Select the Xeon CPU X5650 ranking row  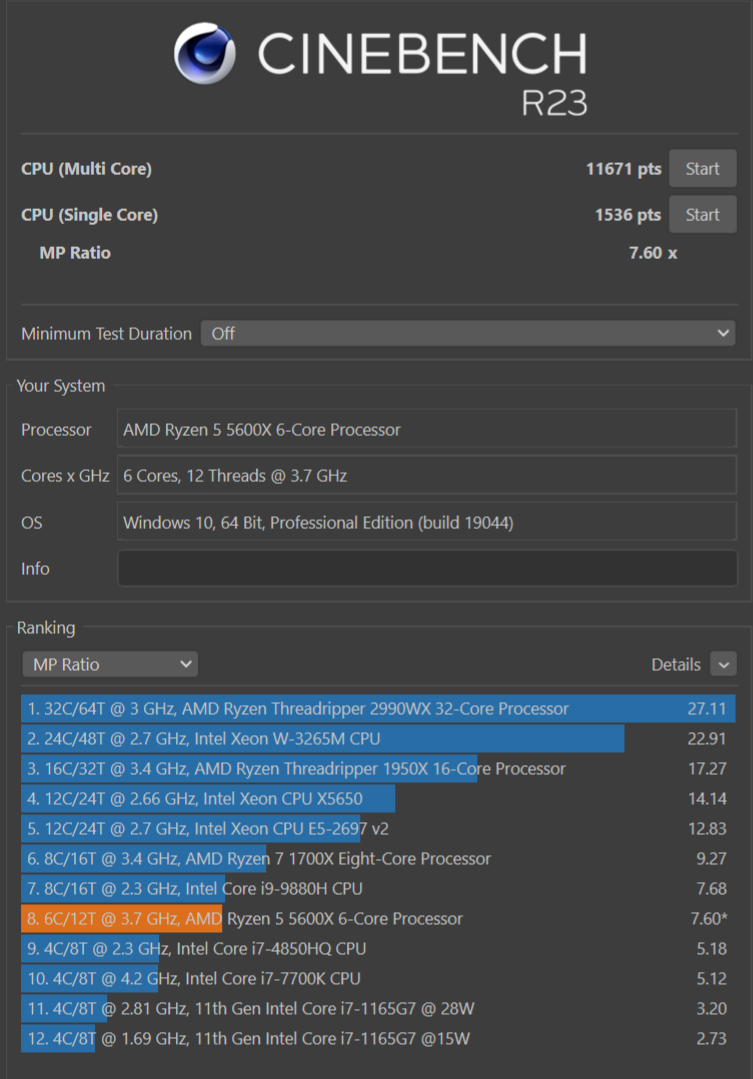(378, 798)
